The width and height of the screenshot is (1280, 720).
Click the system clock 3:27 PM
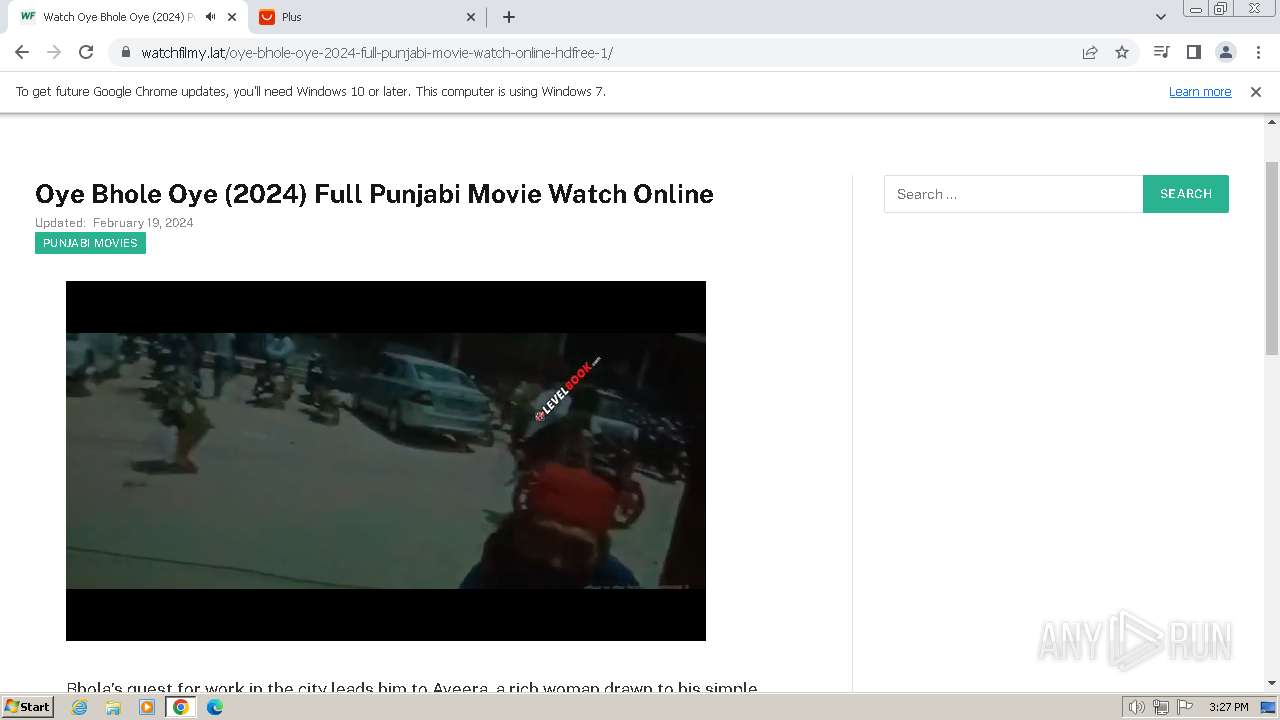(1228, 707)
